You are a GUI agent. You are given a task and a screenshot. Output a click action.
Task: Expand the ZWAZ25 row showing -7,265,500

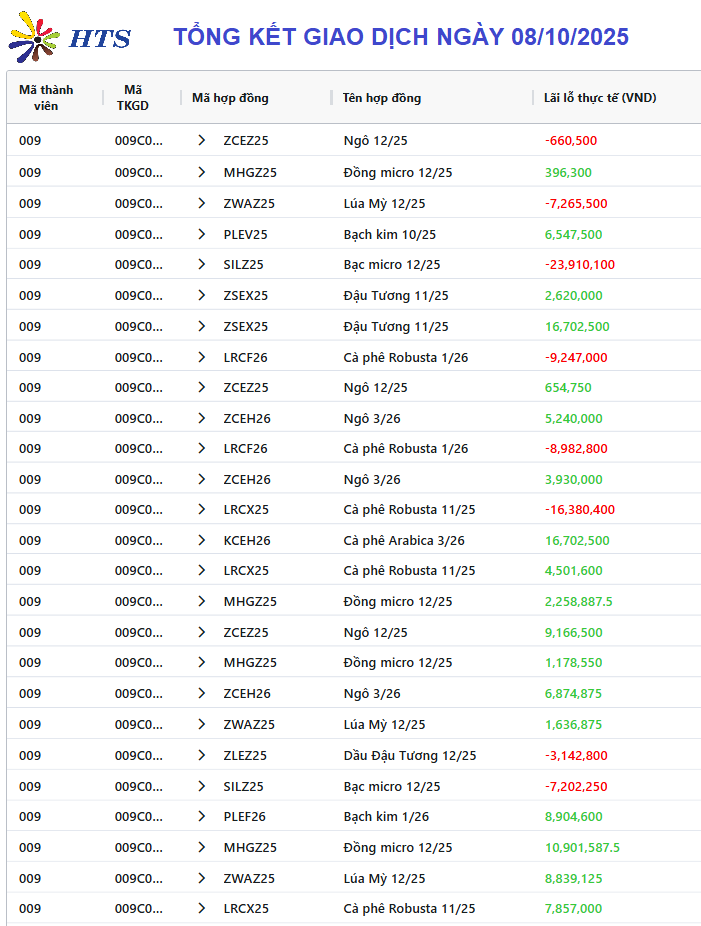tap(202, 203)
